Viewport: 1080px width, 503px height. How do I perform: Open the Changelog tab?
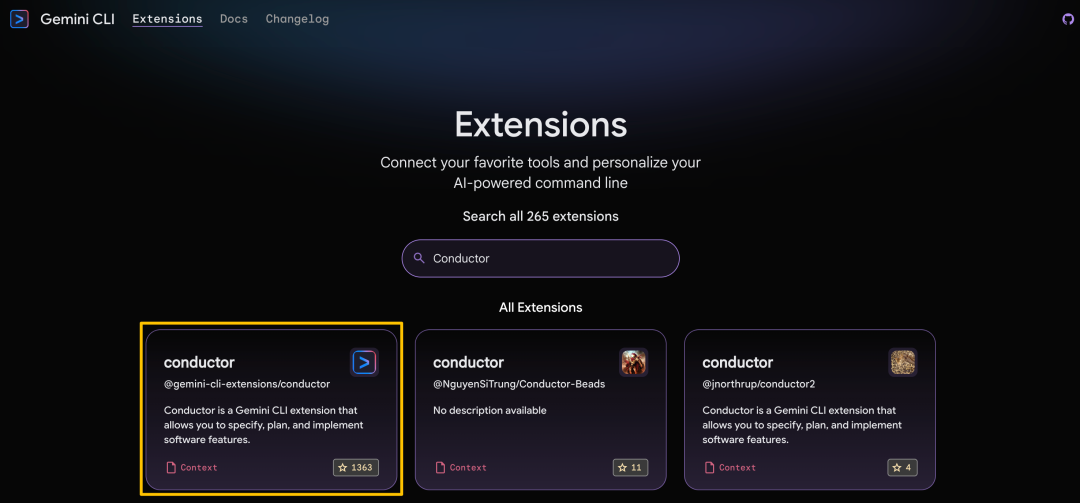pos(298,19)
